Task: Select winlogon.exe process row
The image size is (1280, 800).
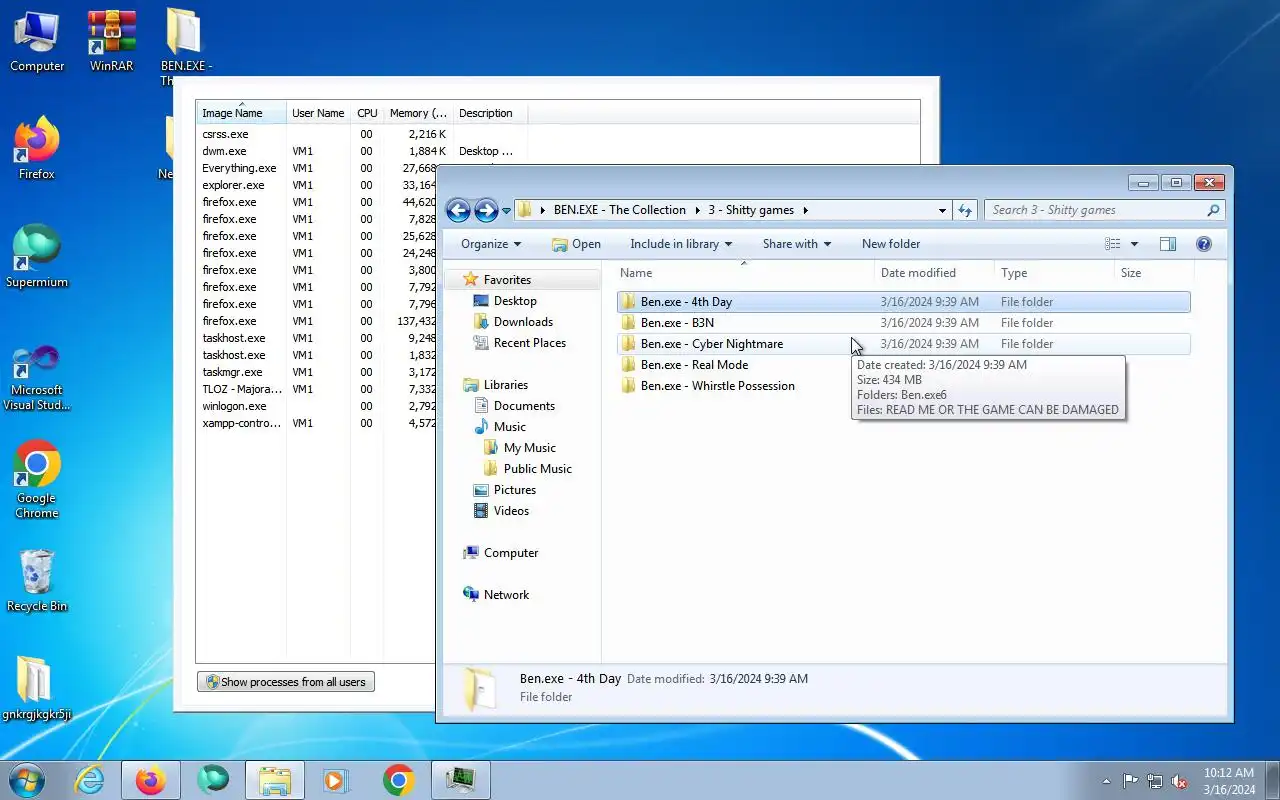Action: [x=318, y=406]
